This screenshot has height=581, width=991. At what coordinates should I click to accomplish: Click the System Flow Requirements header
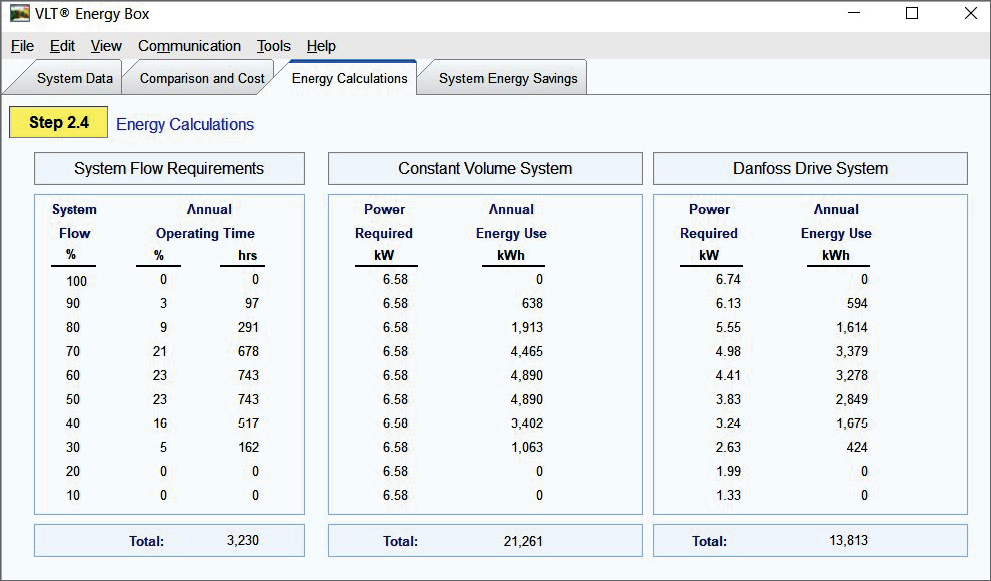[x=169, y=169]
